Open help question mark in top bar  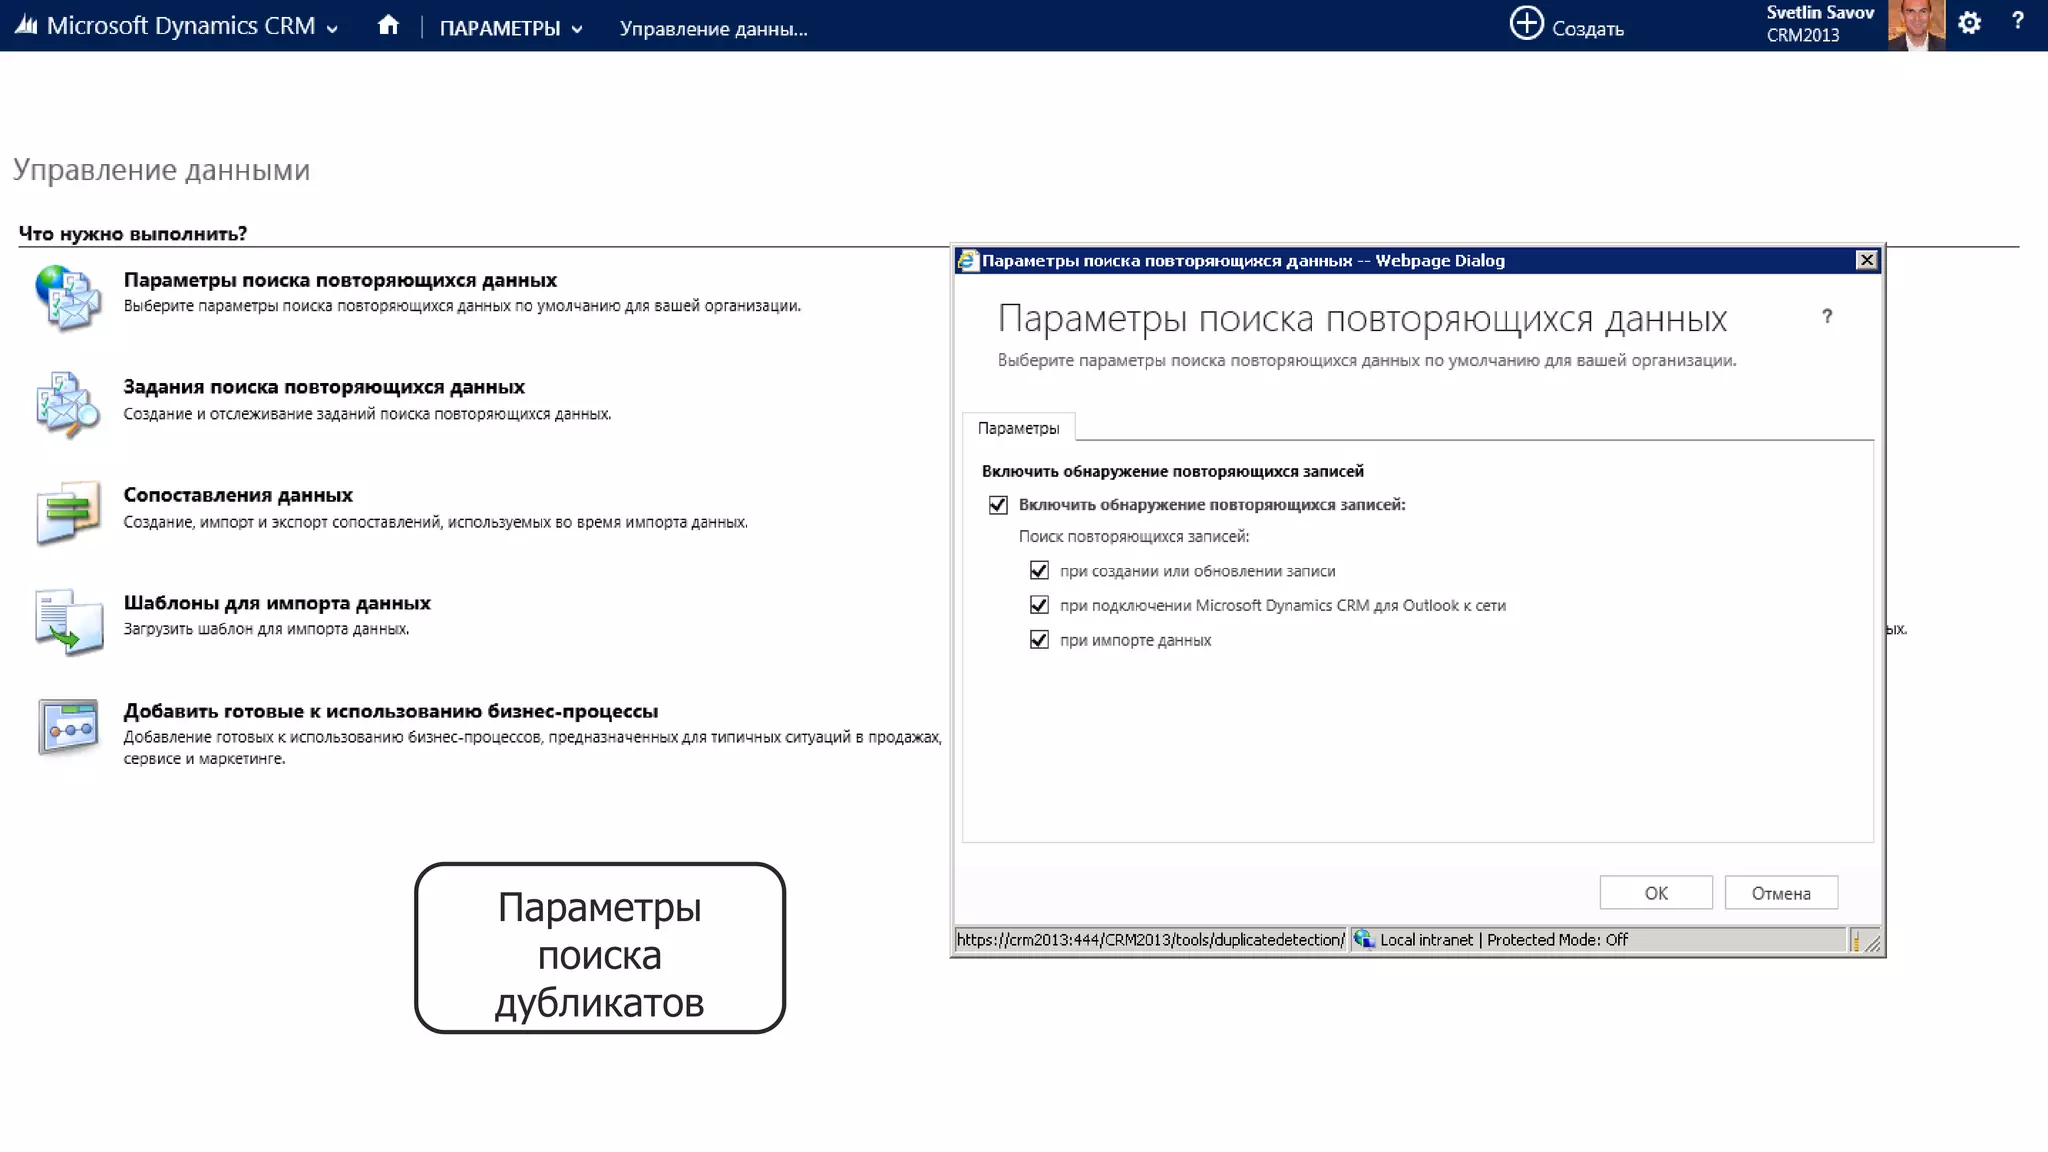pos(2017,21)
